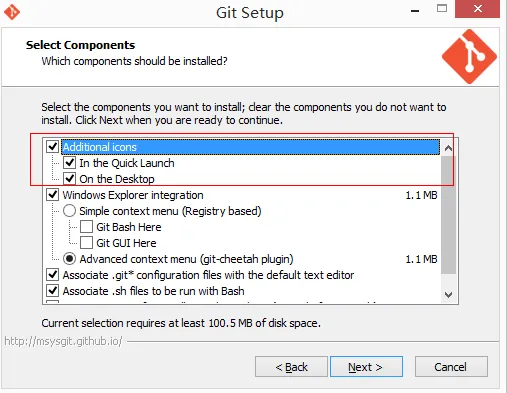Maximize the Git Setup window
Image resolution: width=507 pixels, height=393 pixels.
coord(442,8)
